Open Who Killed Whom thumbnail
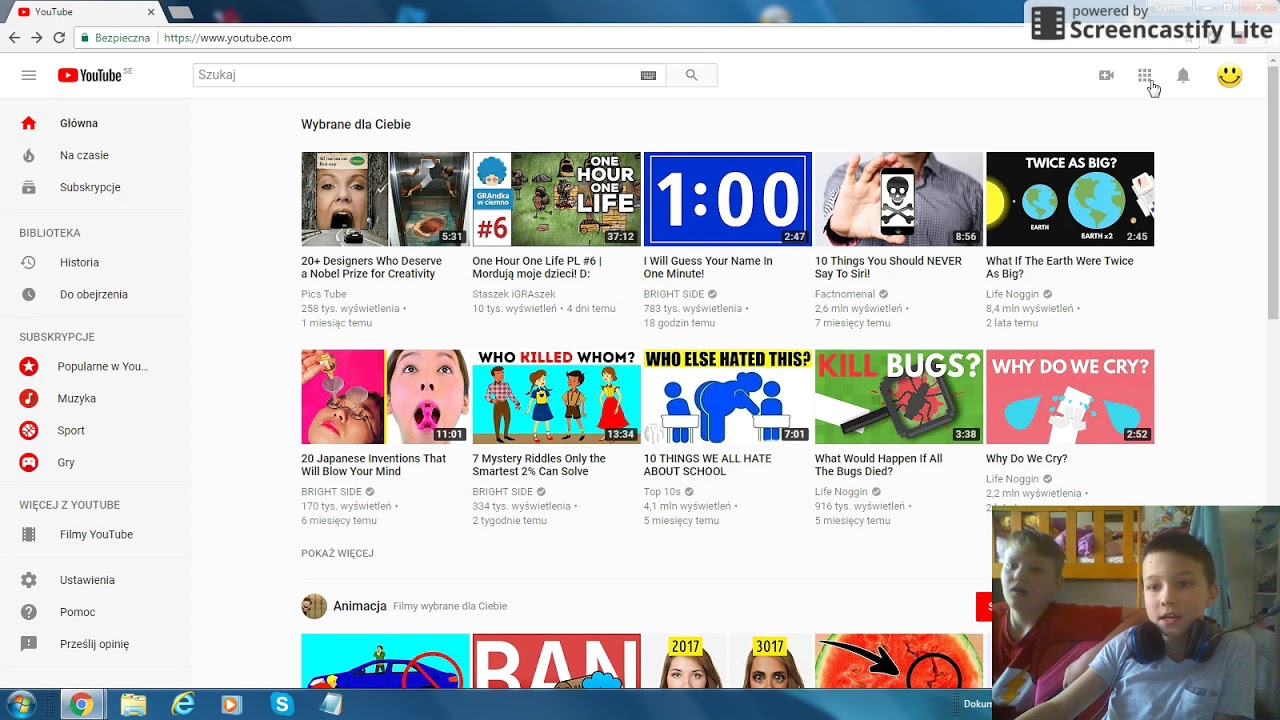 [556, 396]
